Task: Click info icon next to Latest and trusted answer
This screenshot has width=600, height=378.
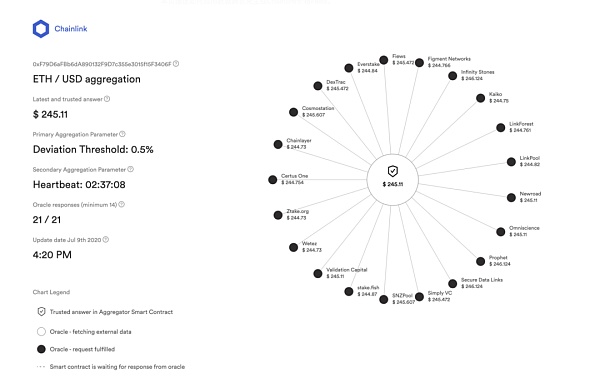Action: (x=107, y=99)
